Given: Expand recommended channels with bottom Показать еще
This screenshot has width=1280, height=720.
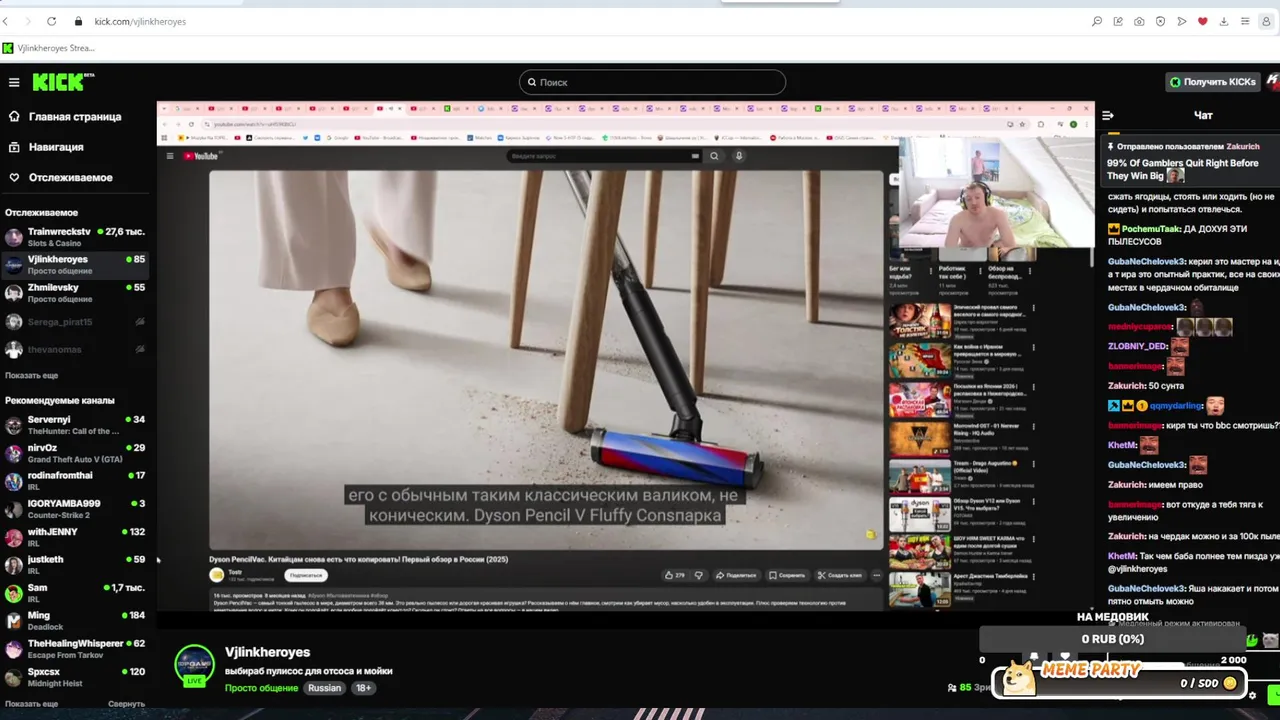Looking at the screenshot, I should pyautogui.click(x=31, y=704).
